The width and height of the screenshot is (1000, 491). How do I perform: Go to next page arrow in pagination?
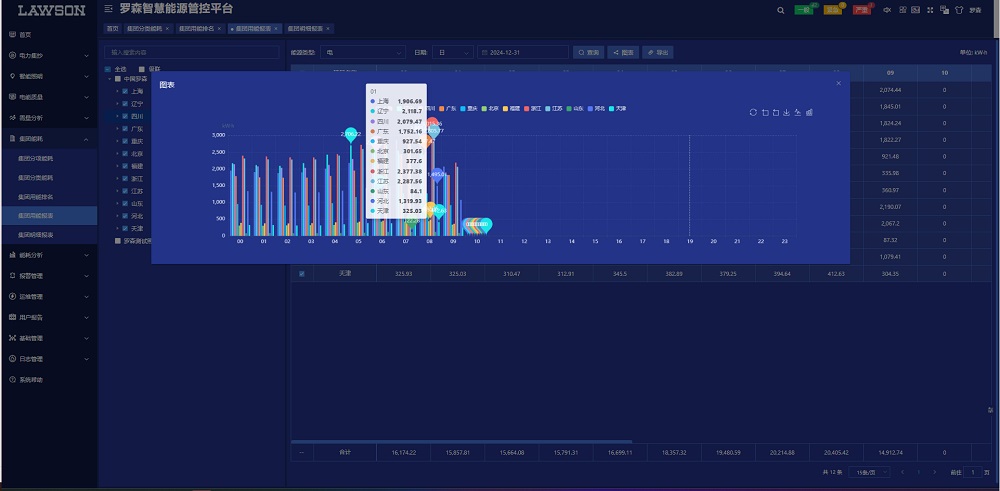coord(934,473)
